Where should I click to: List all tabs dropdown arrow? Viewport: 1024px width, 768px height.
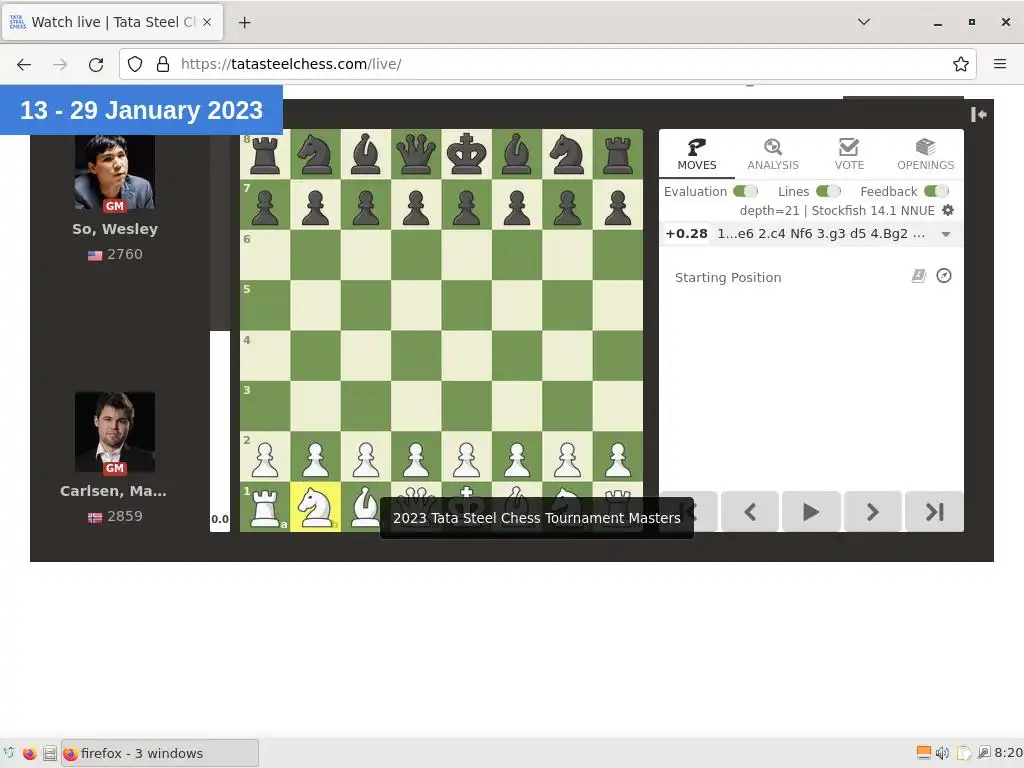click(863, 22)
